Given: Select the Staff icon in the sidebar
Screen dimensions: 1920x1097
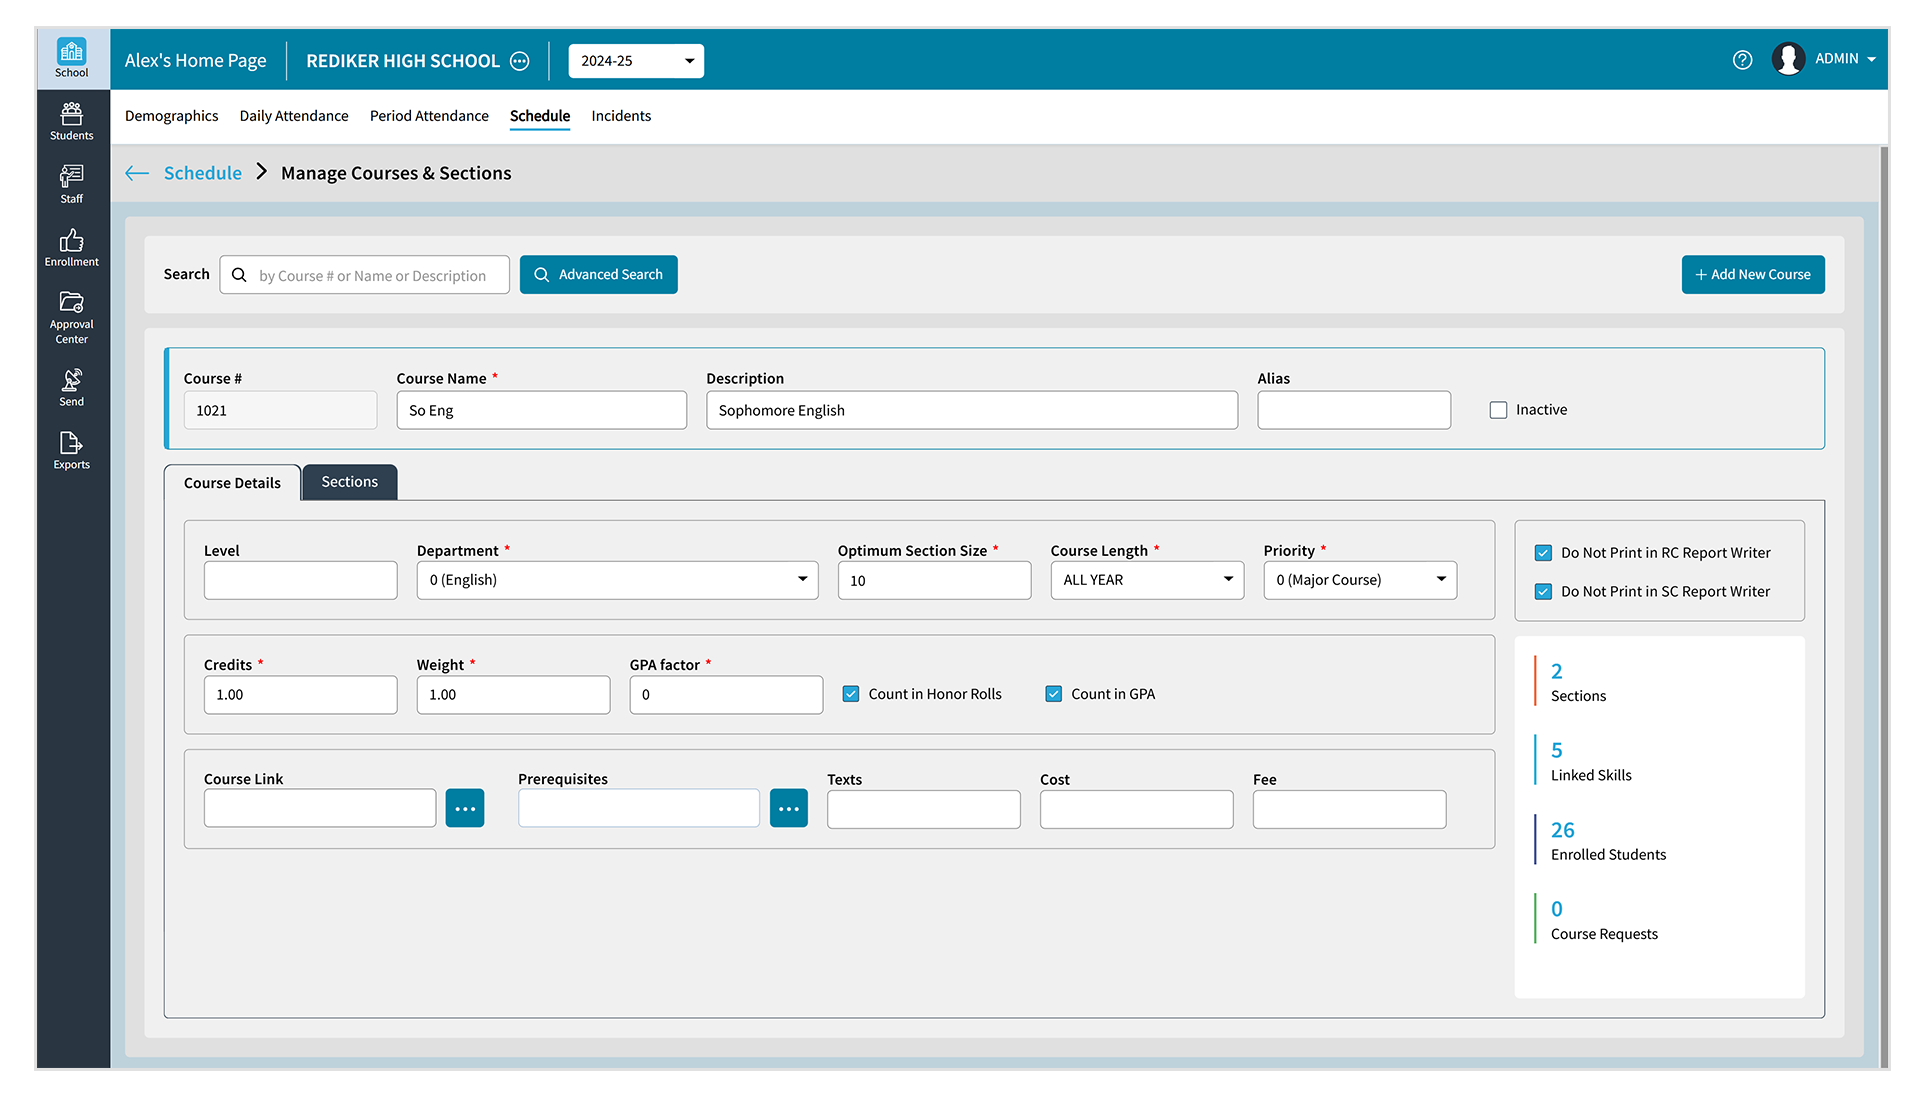Looking at the screenshot, I should coord(71,184).
